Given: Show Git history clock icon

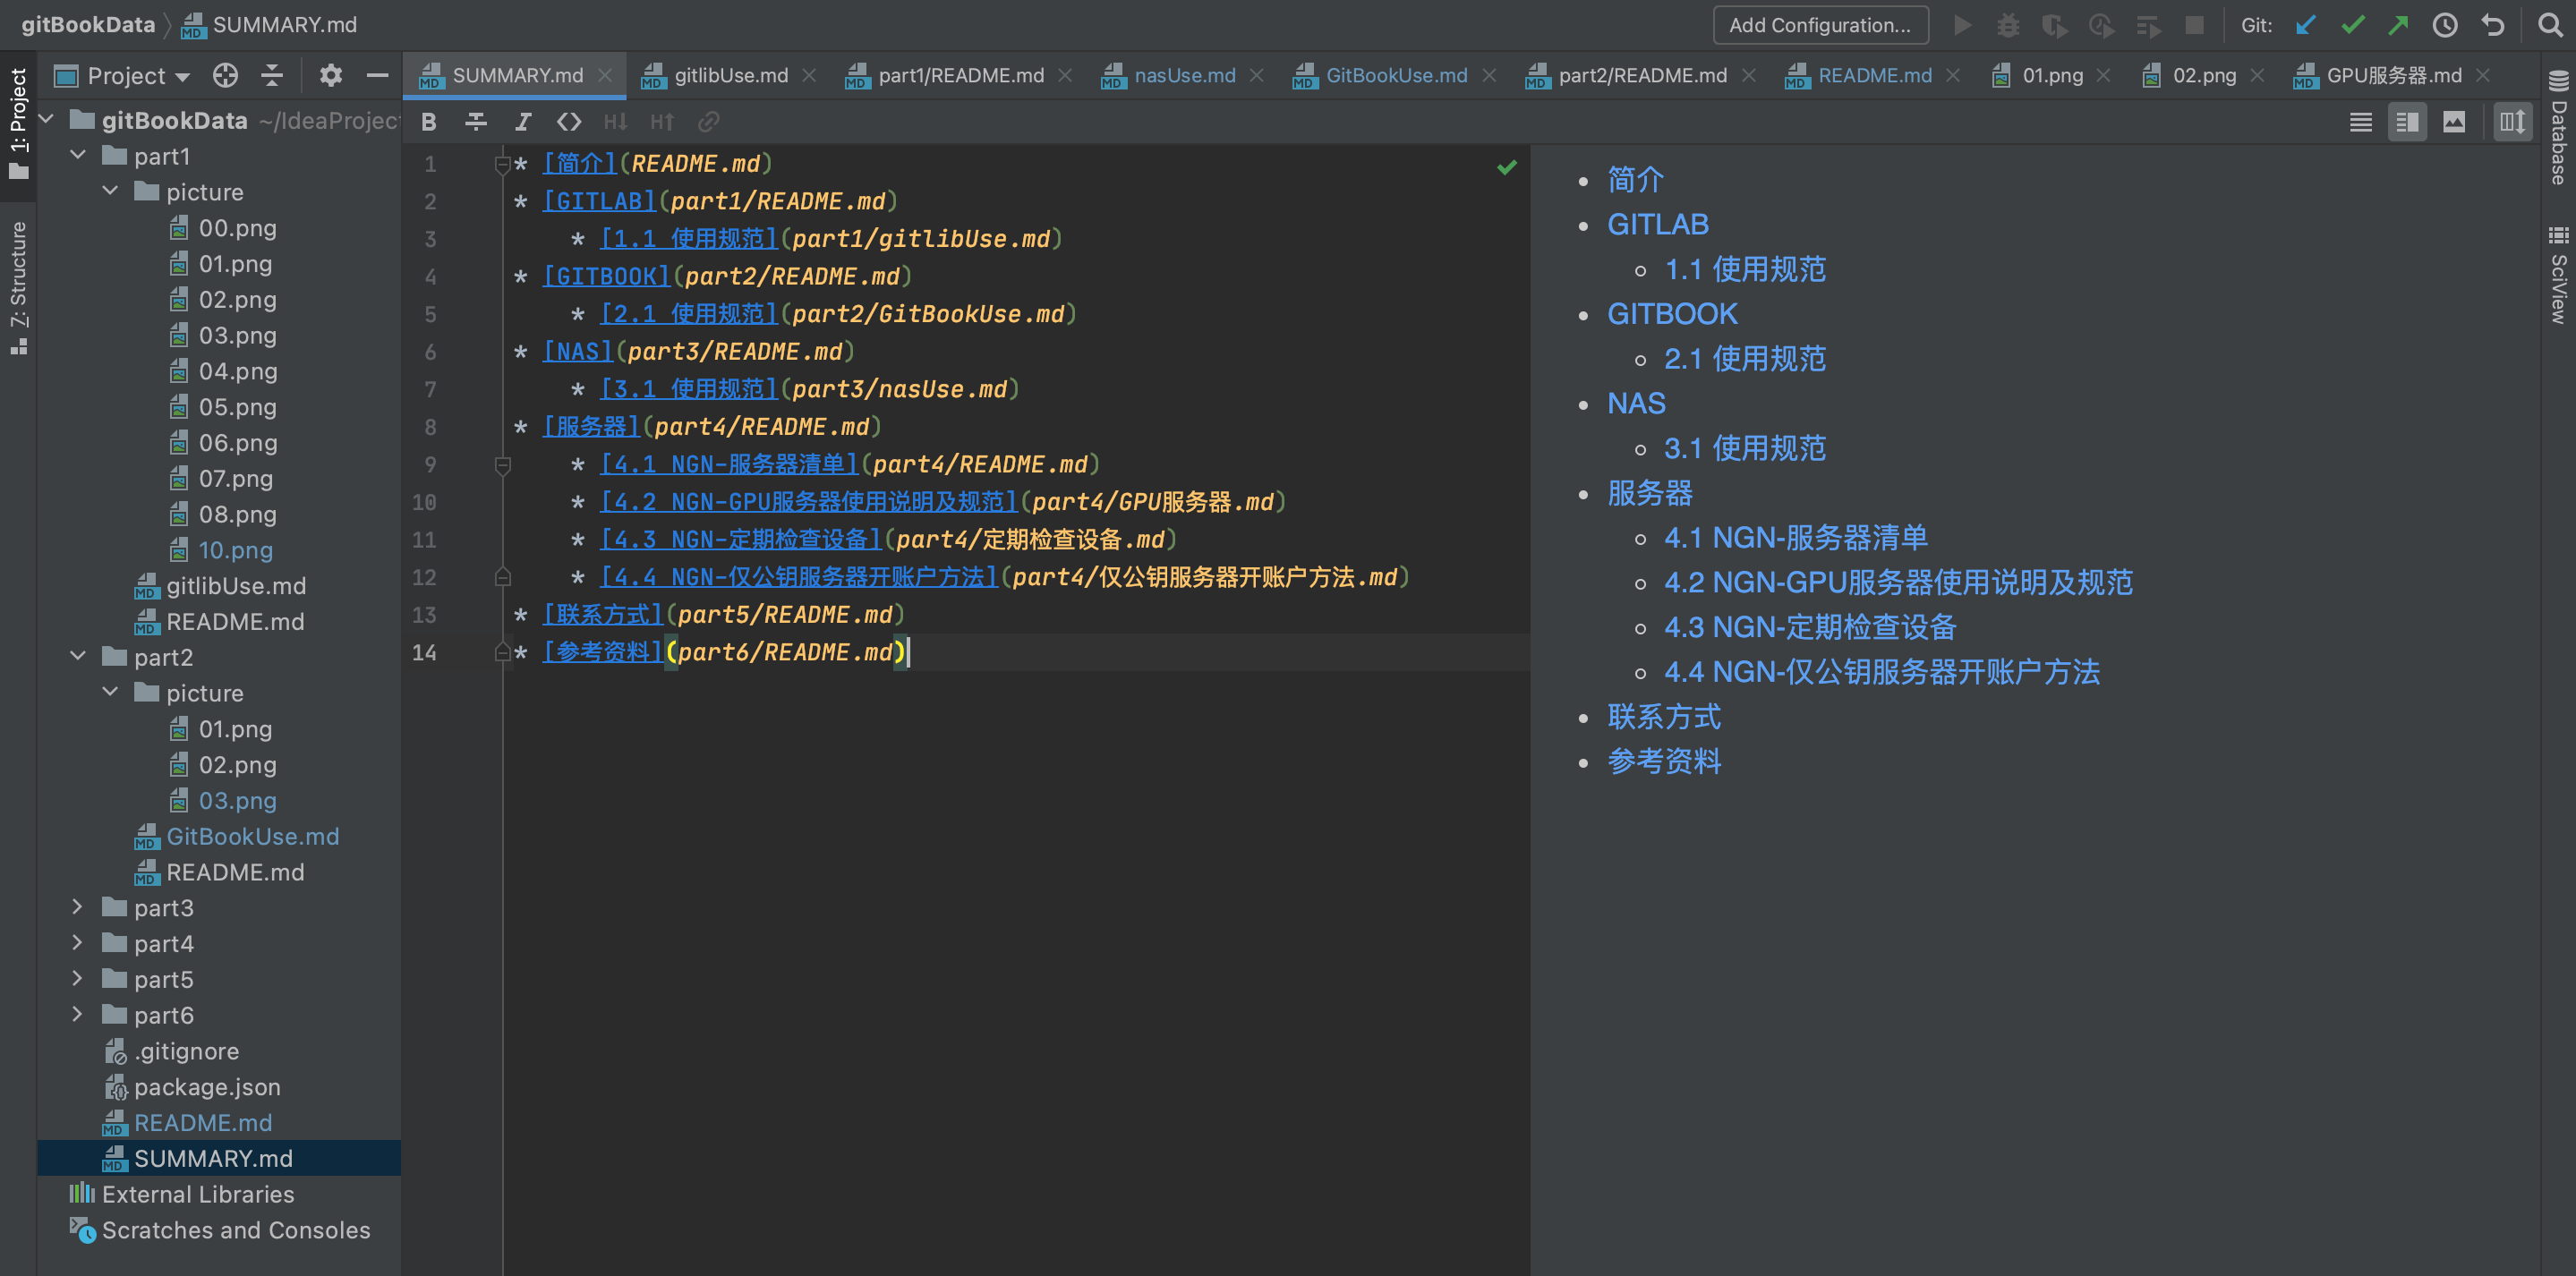Looking at the screenshot, I should coord(2445,25).
